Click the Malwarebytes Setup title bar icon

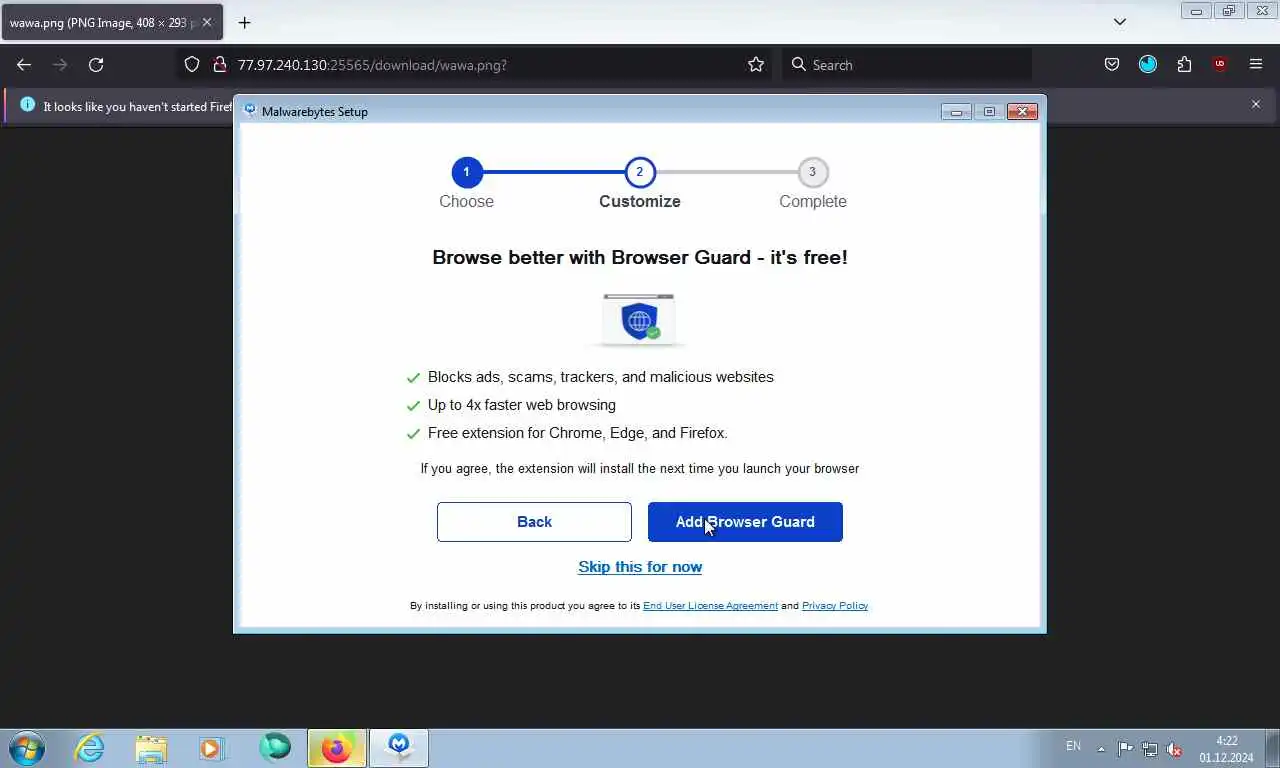[250, 111]
